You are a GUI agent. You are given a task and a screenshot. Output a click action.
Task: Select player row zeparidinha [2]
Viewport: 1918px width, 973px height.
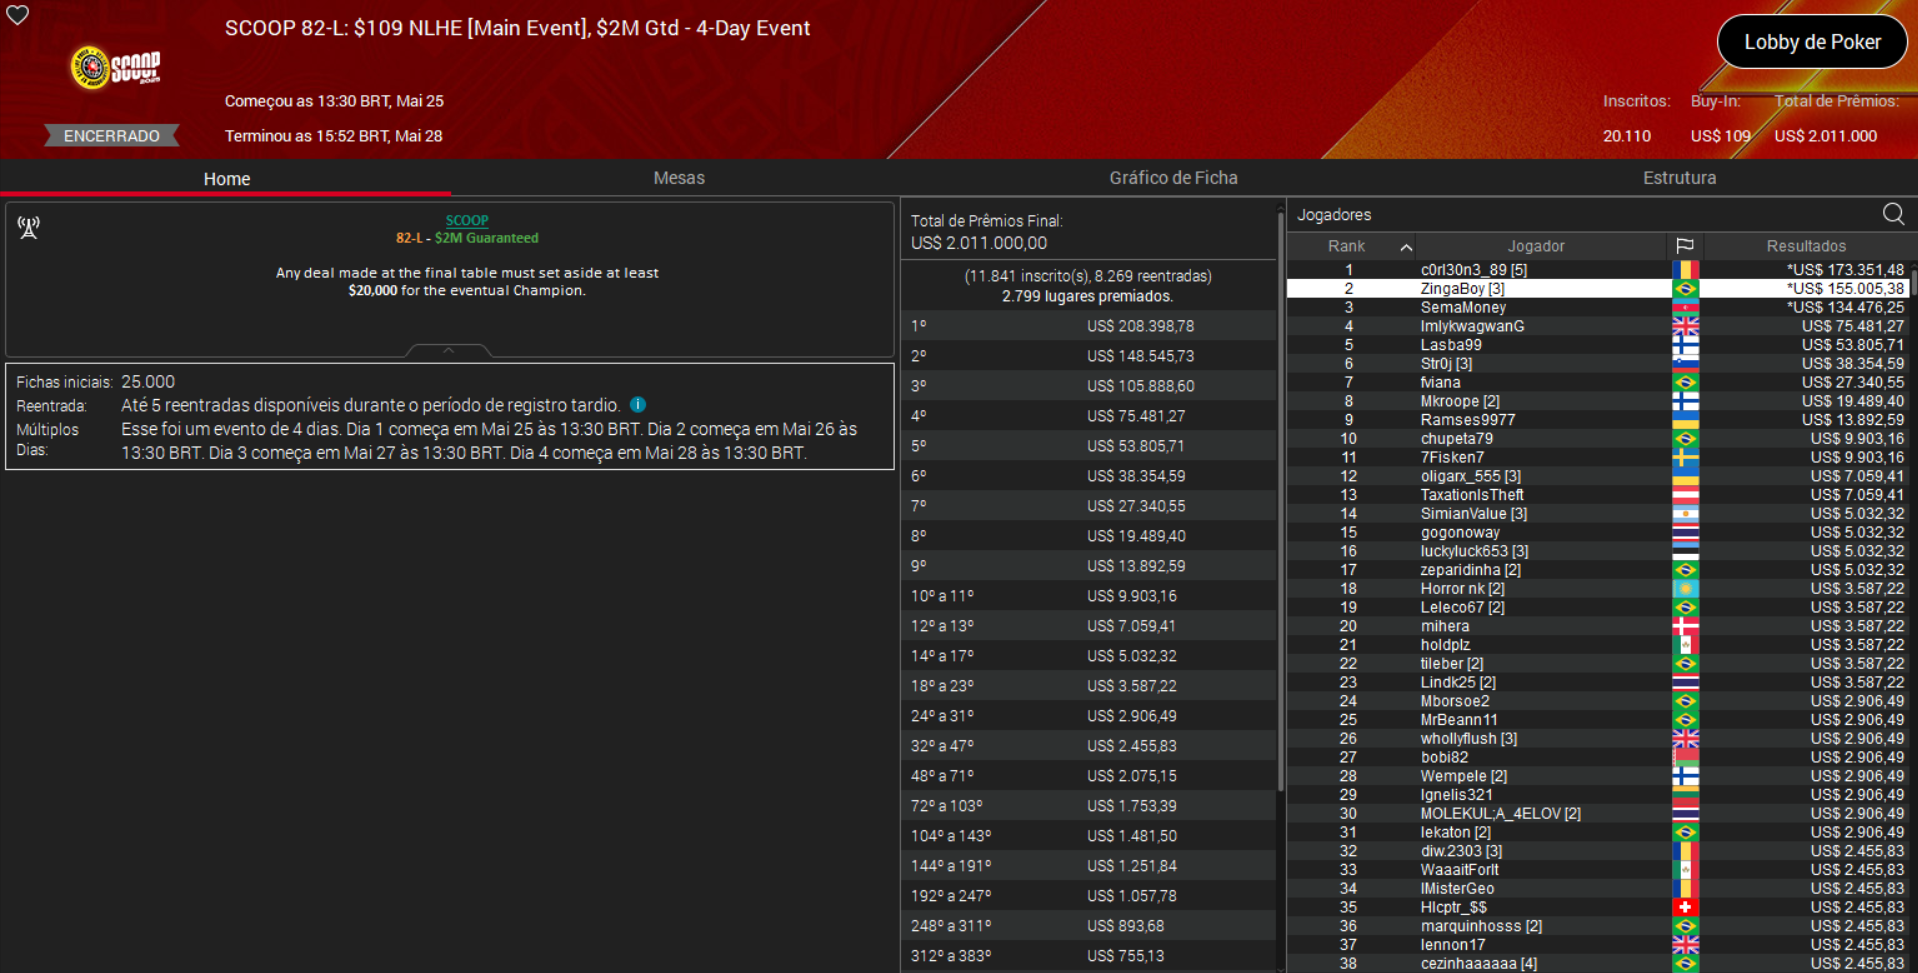pyautogui.click(x=1598, y=570)
